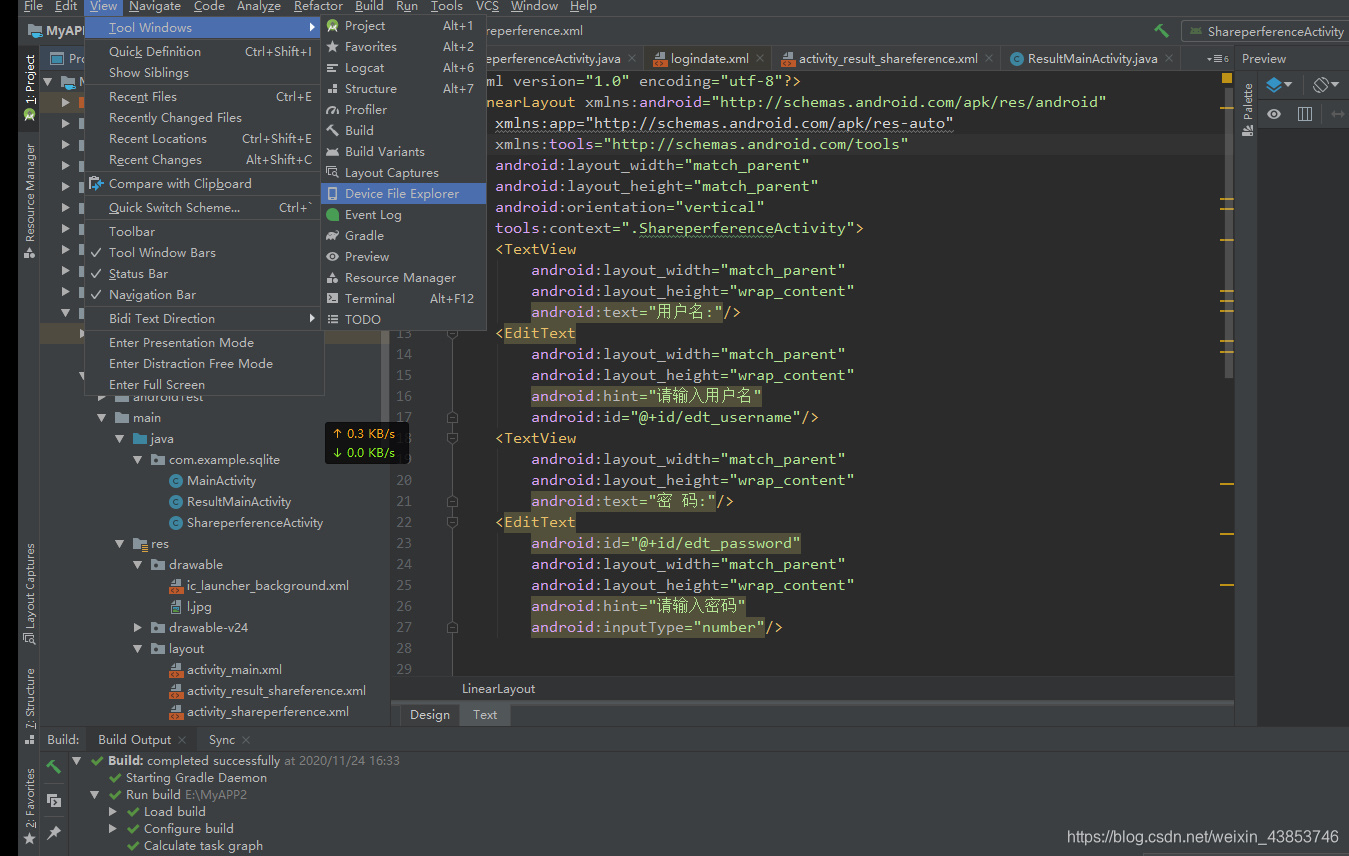
Task: Click the hammer build icon in Build panel
Action: 54,768
